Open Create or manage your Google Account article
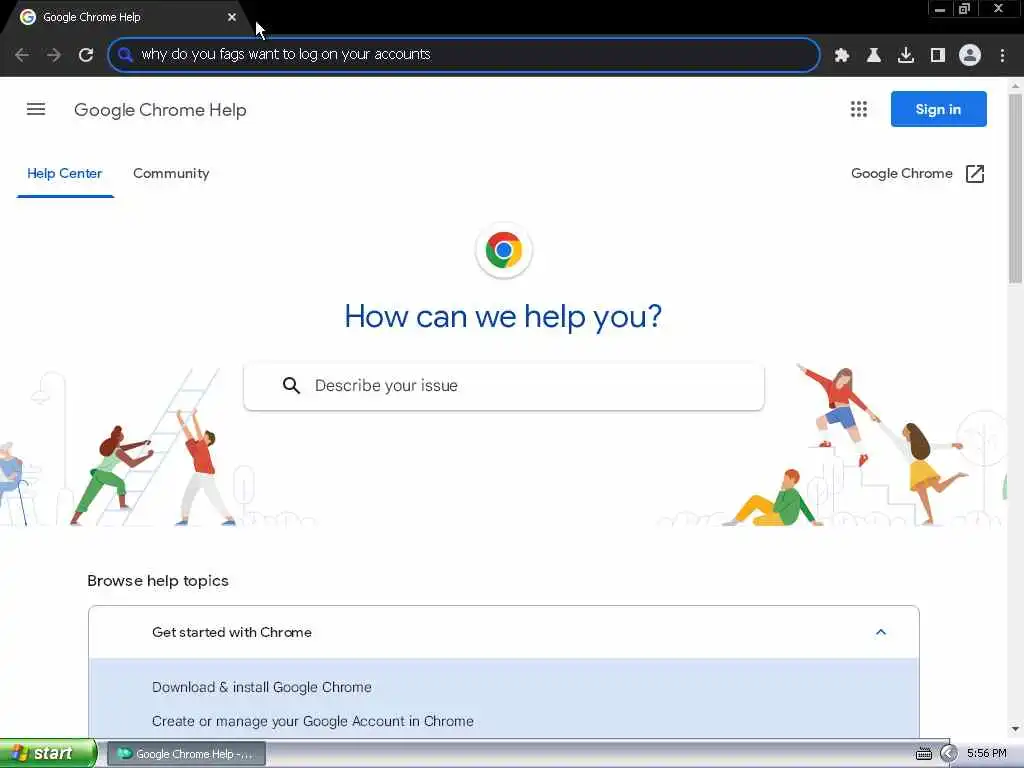The height and width of the screenshot is (768, 1024). (x=312, y=721)
